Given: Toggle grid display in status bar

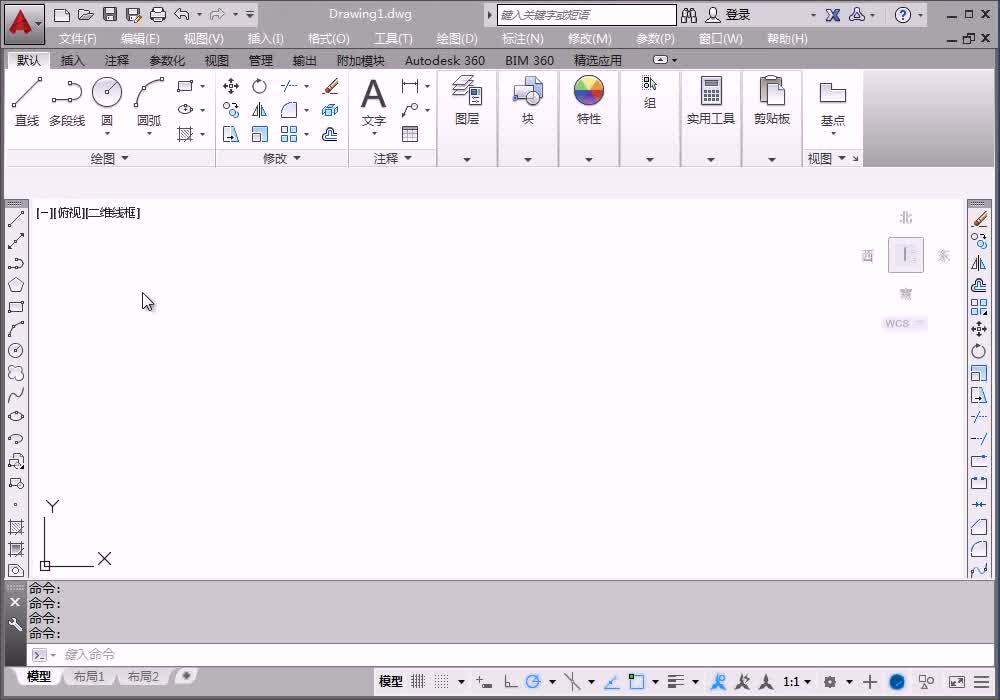Looking at the screenshot, I should coord(418,682).
